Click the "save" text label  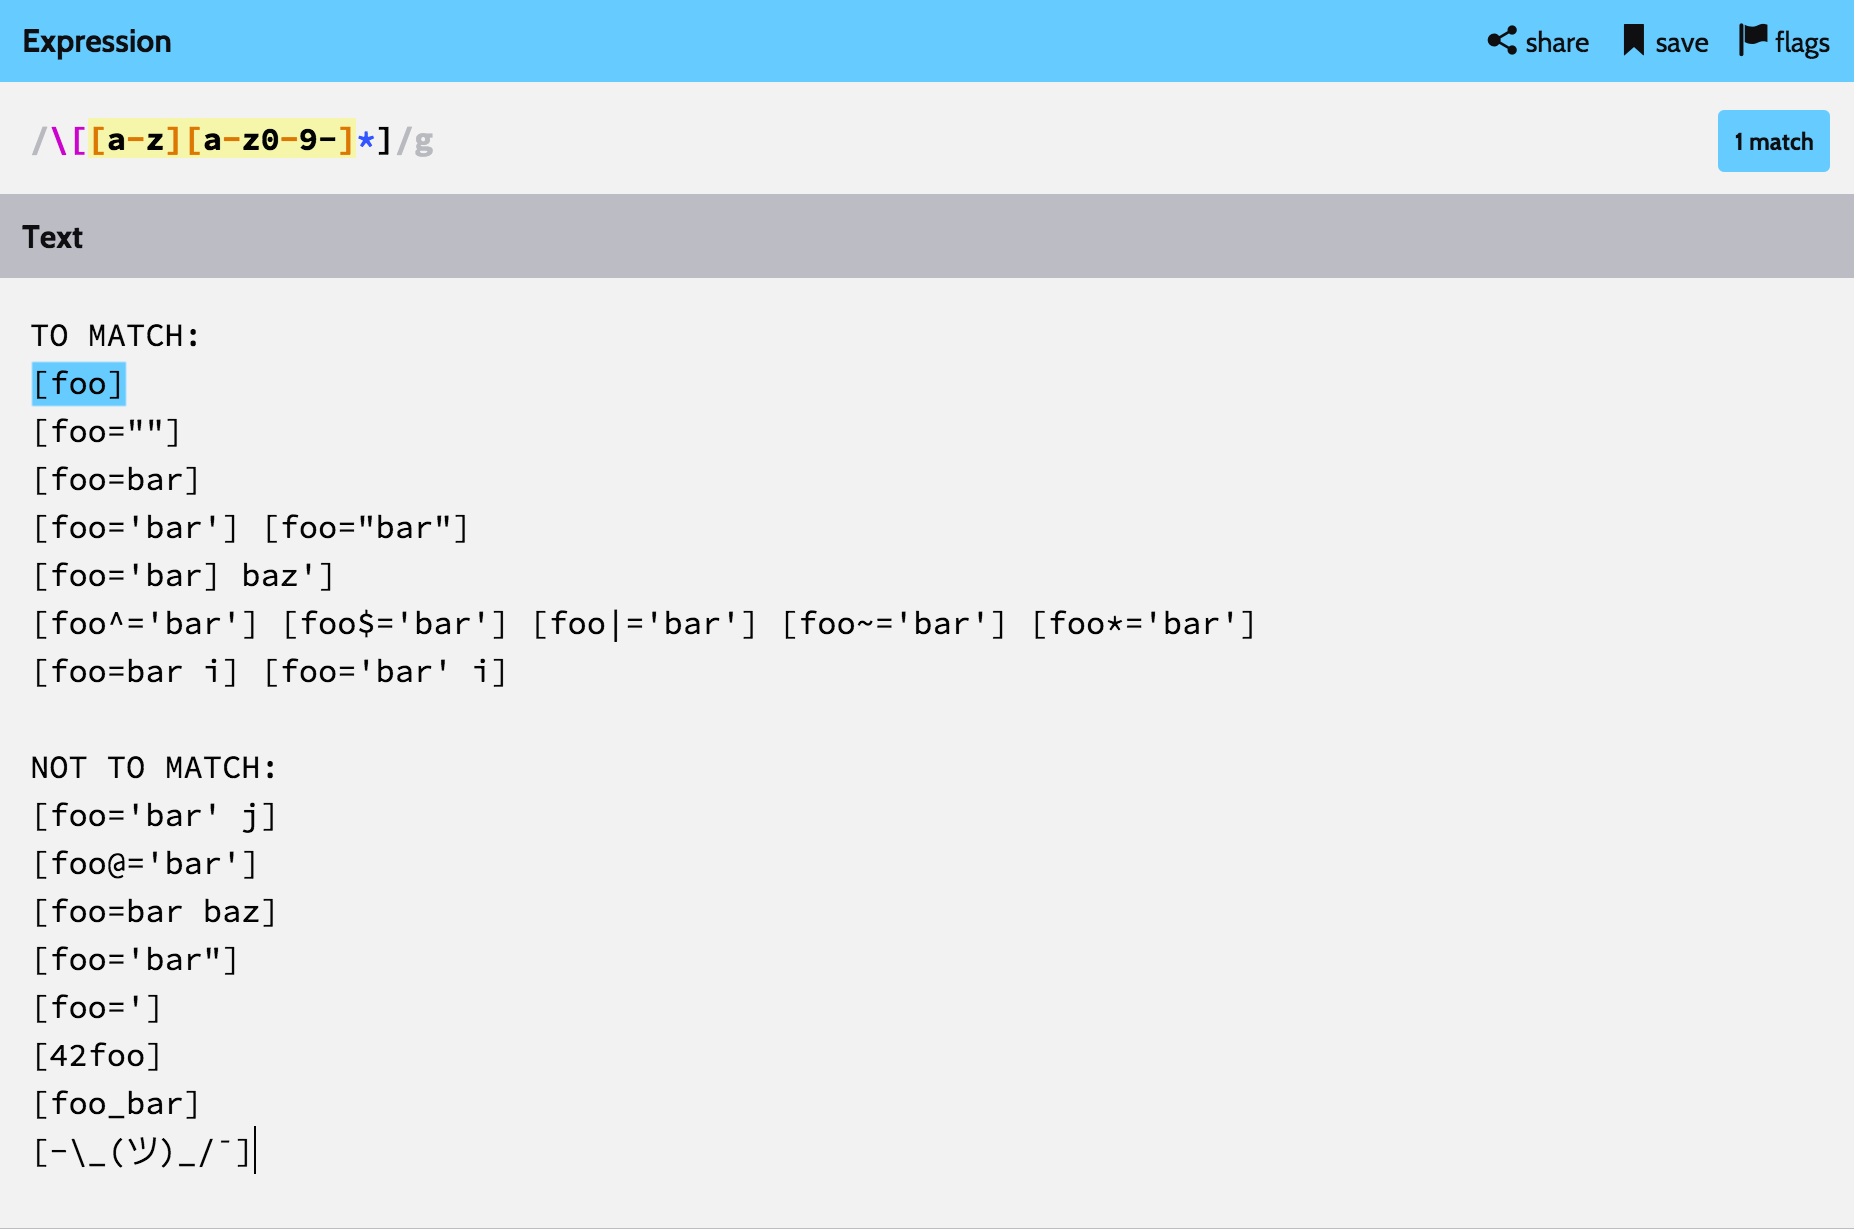tap(1682, 43)
